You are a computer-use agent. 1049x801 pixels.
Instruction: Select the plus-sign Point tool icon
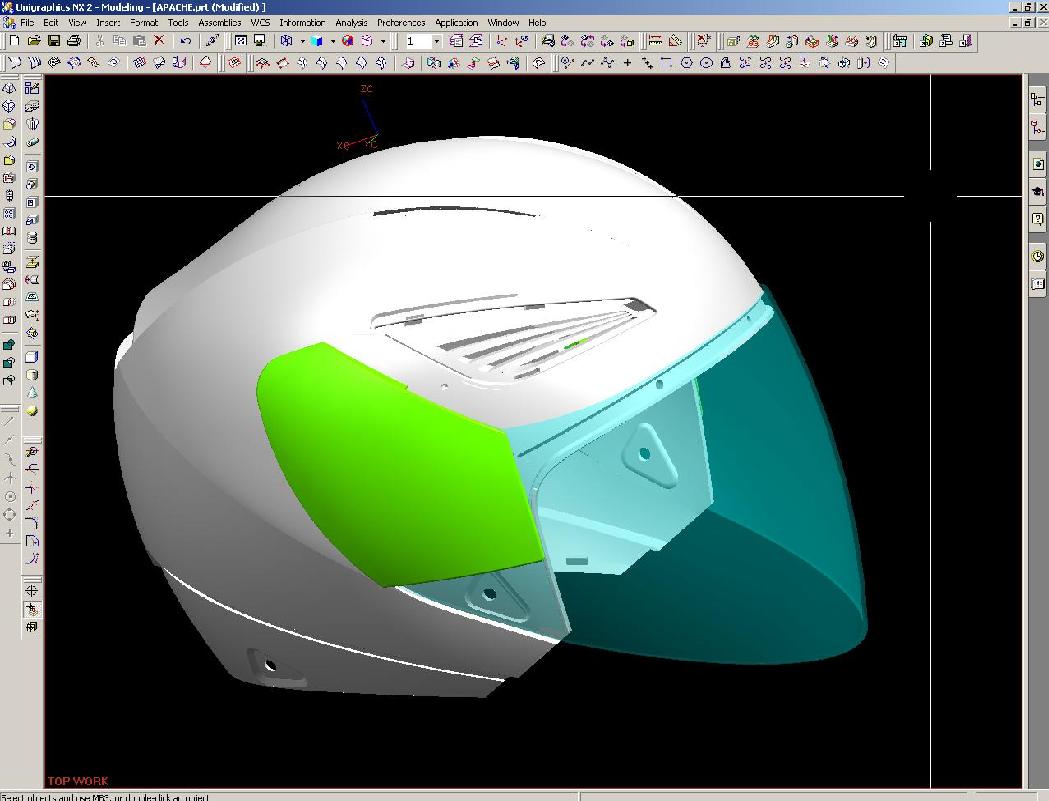coord(628,63)
